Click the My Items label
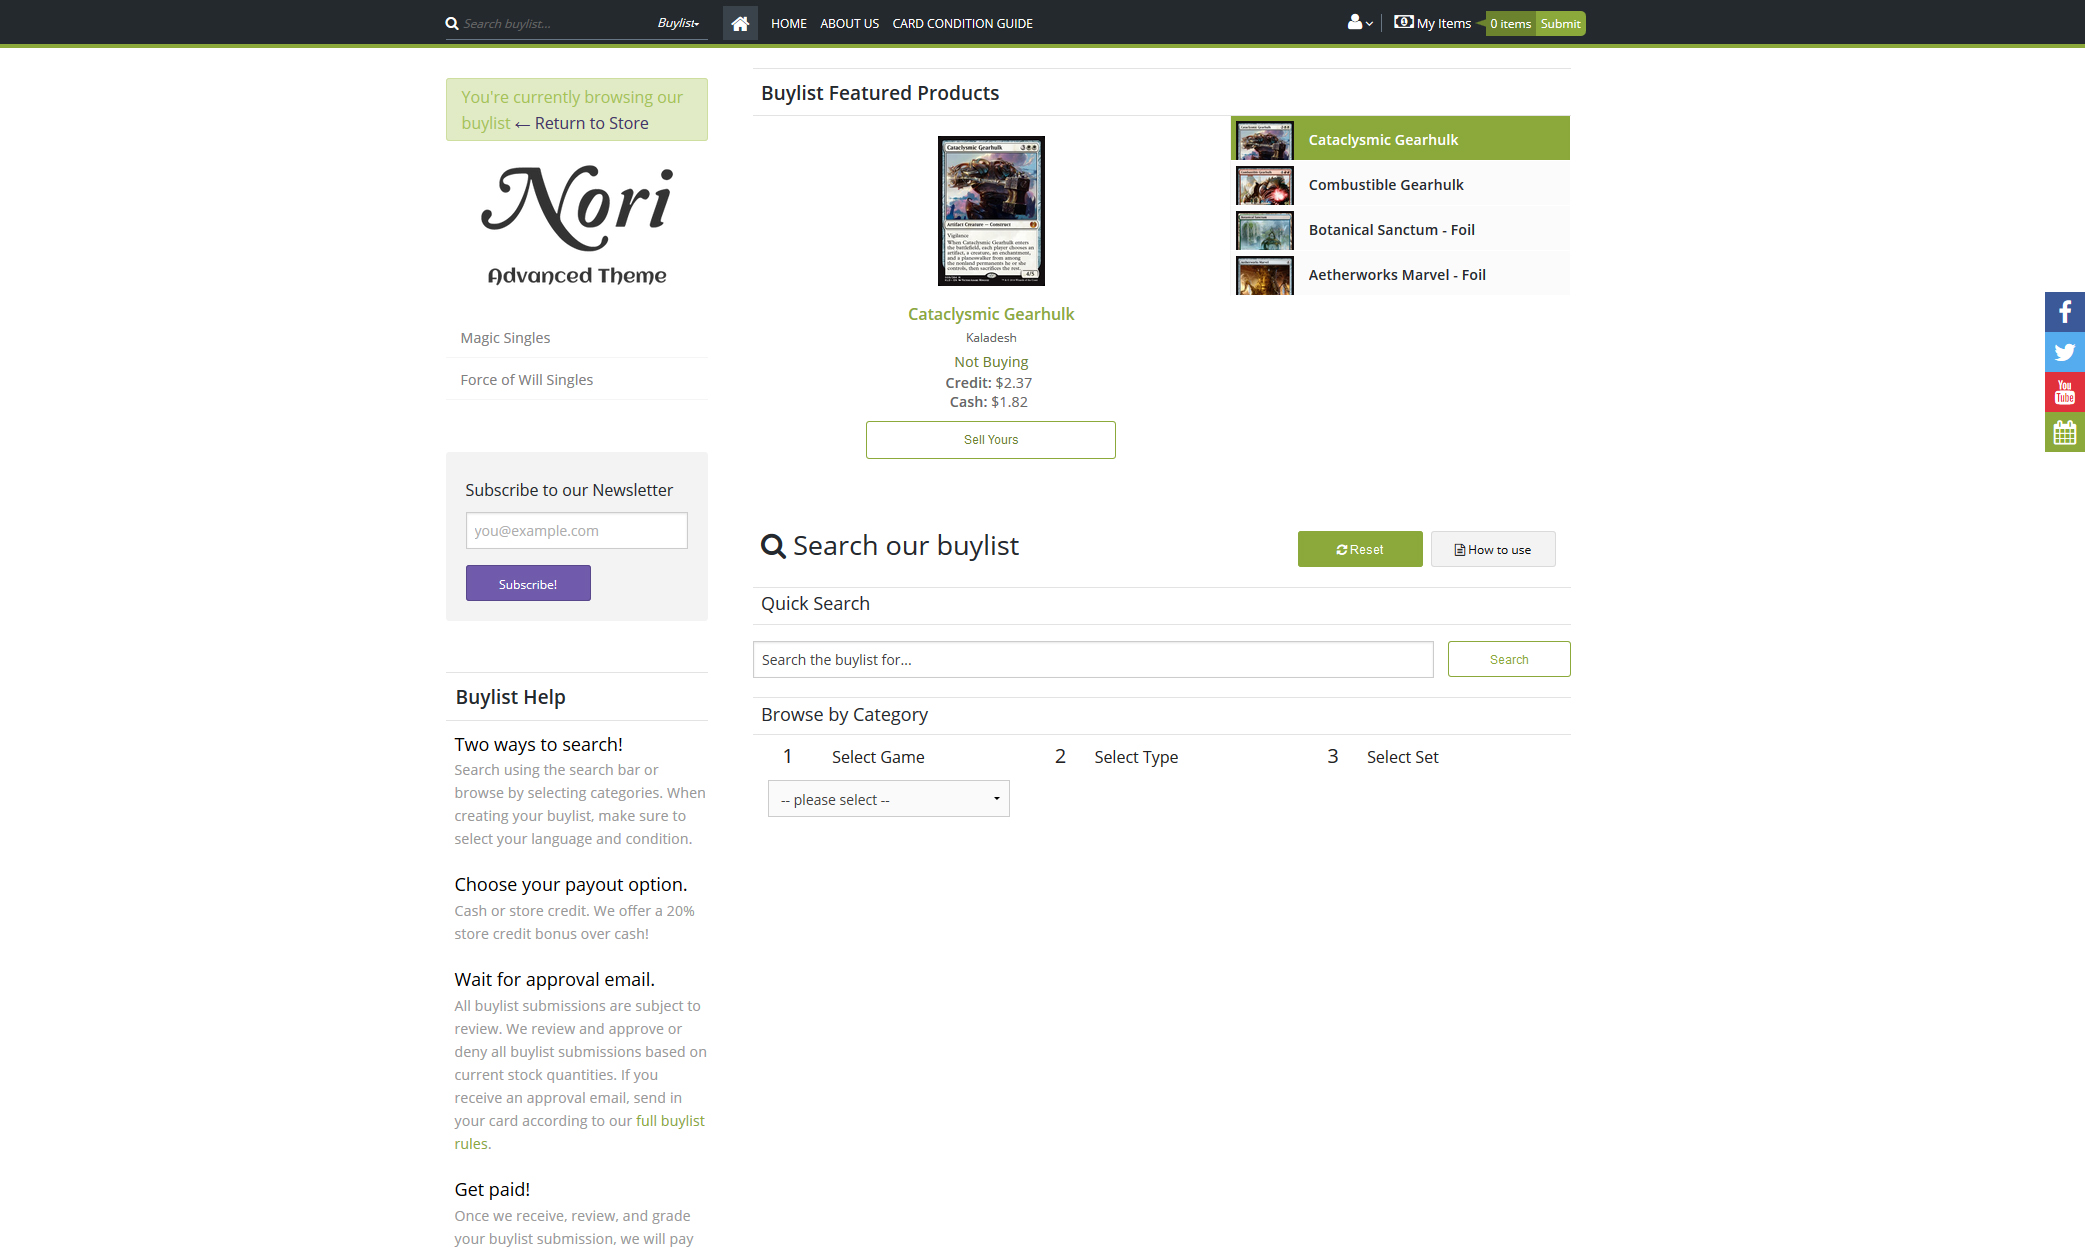The height and width of the screenshot is (1251, 2085). (x=1444, y=23)
